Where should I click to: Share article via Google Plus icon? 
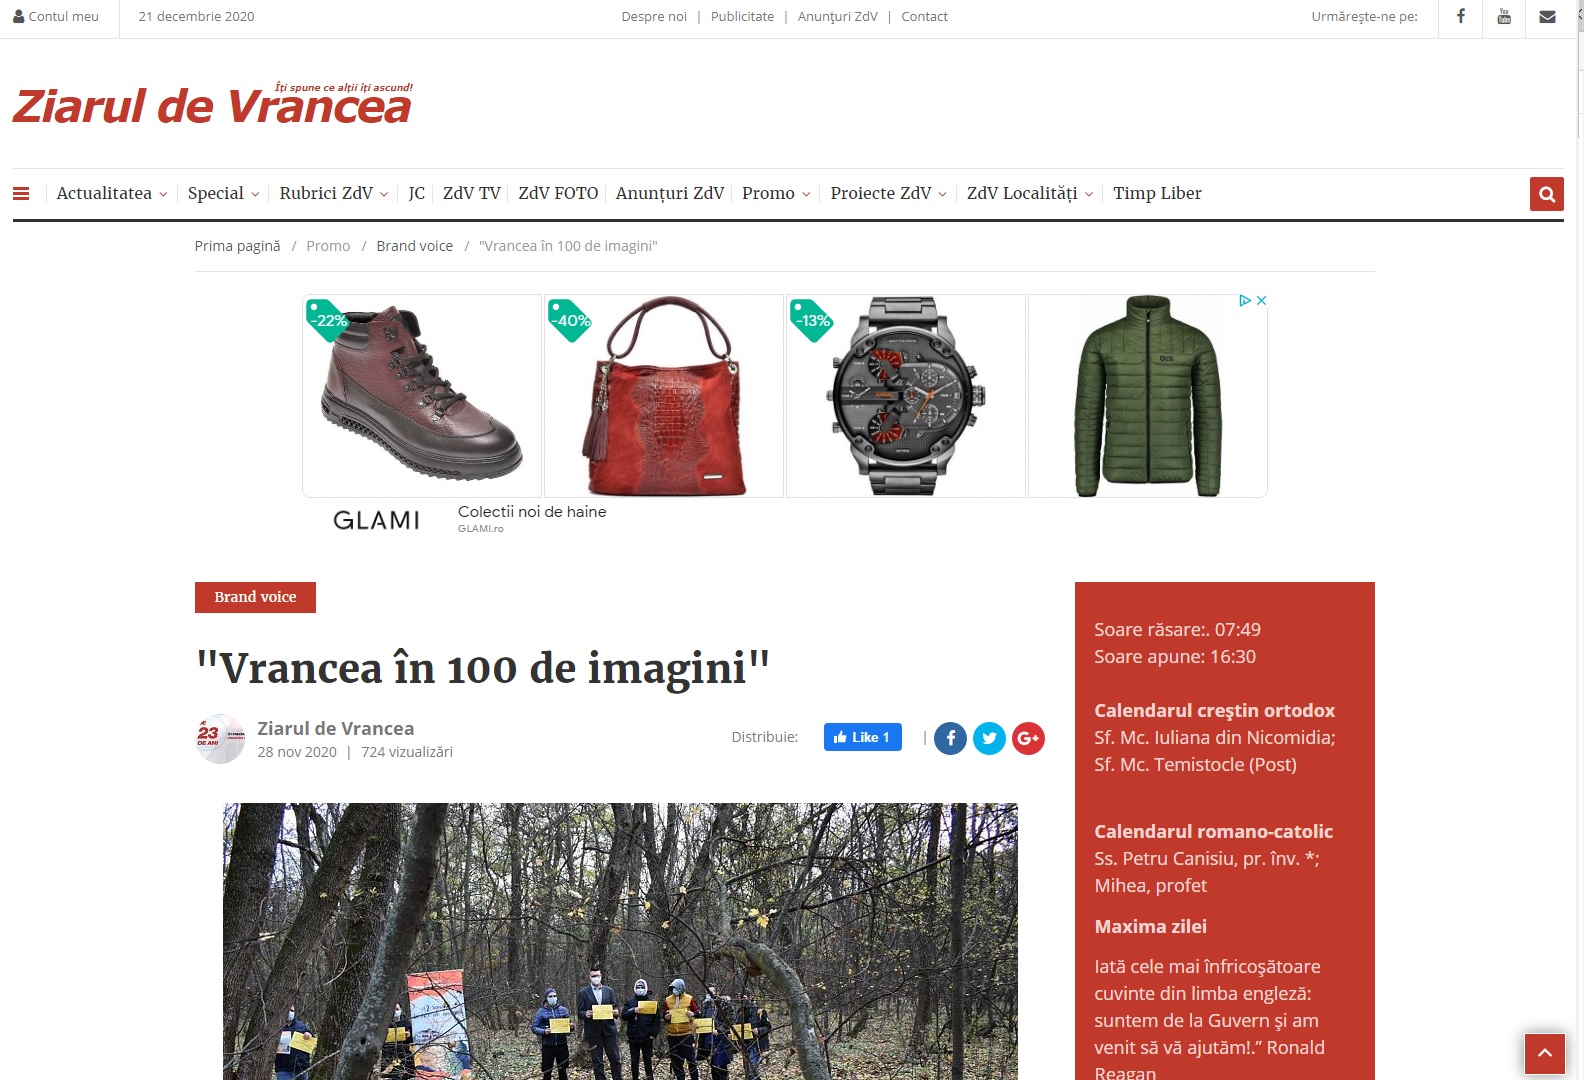pyautogui.click(x=1028, y=738)
